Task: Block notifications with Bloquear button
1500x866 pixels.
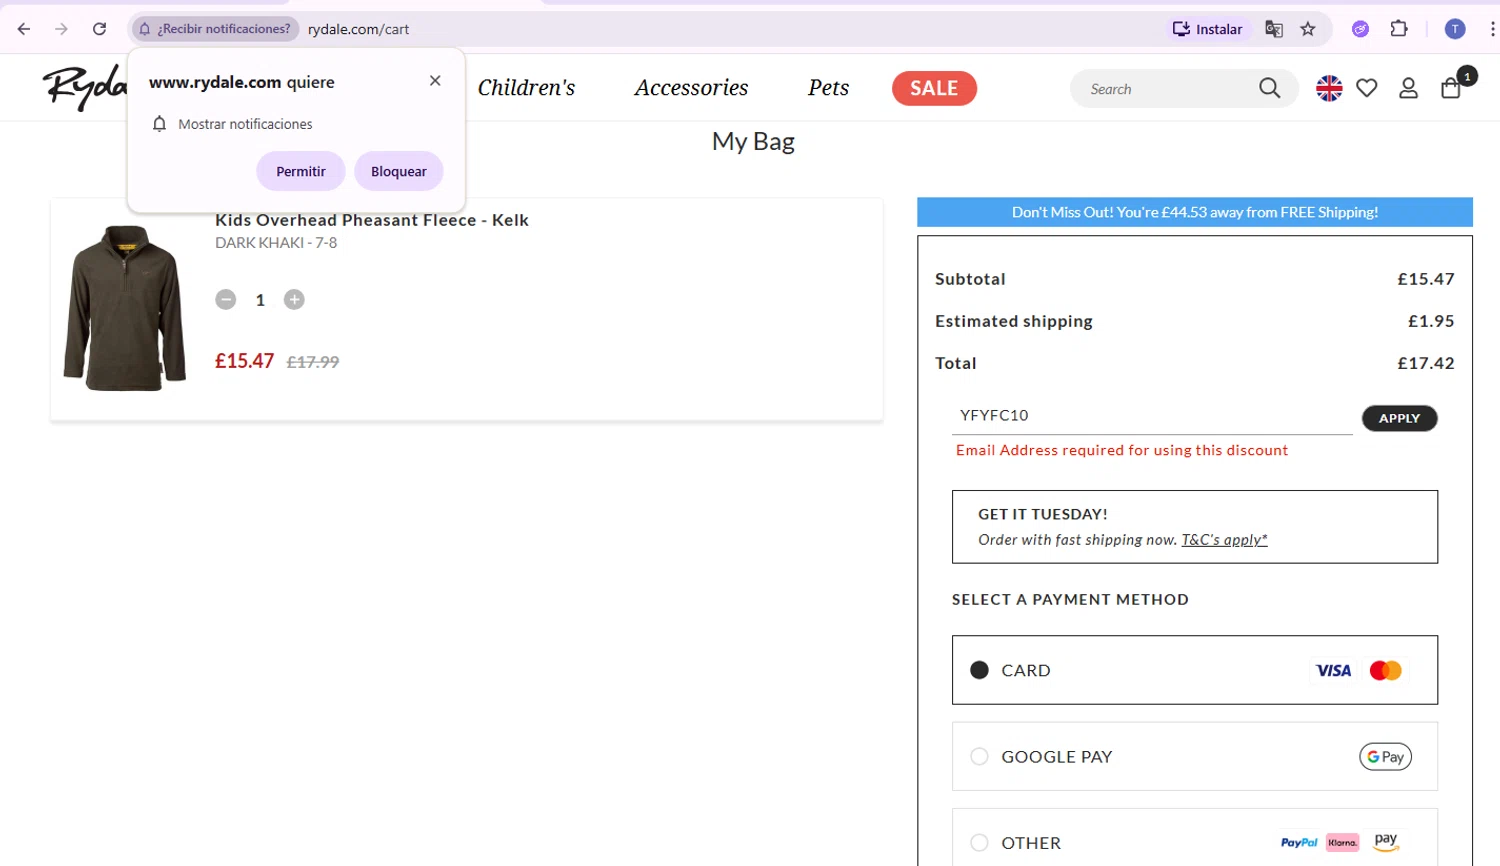Action: click(x=399, y=171)
